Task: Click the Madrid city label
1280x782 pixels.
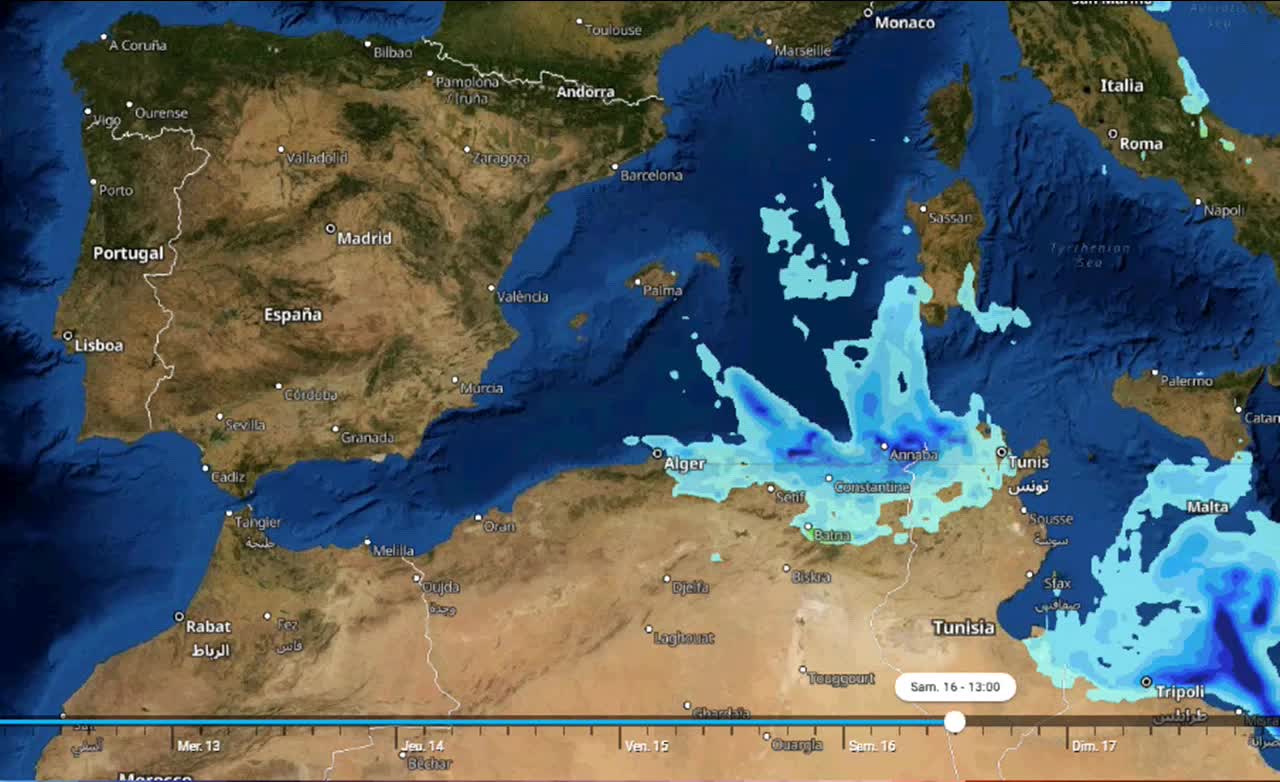Action: point(364,238)
